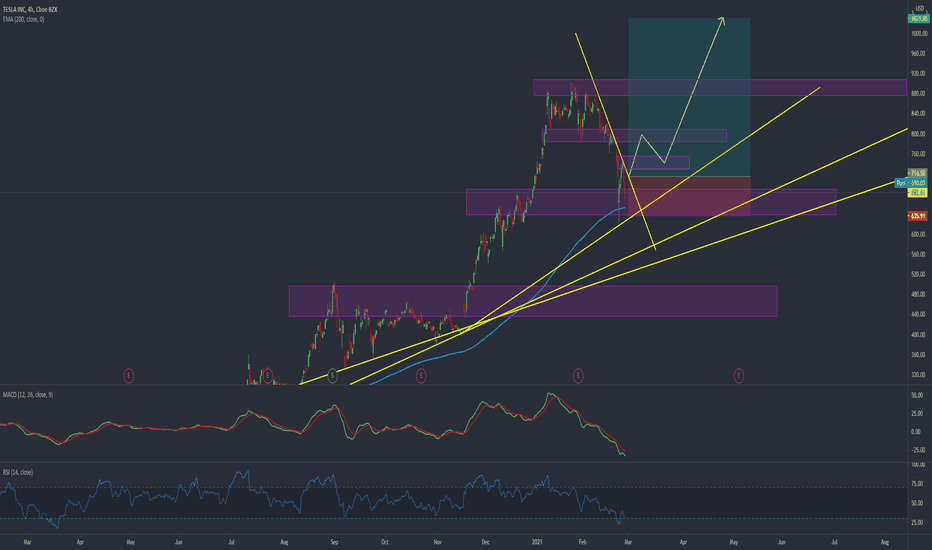
Task: Click the 400.00 price axis label
Action: (x=919, y=335)
